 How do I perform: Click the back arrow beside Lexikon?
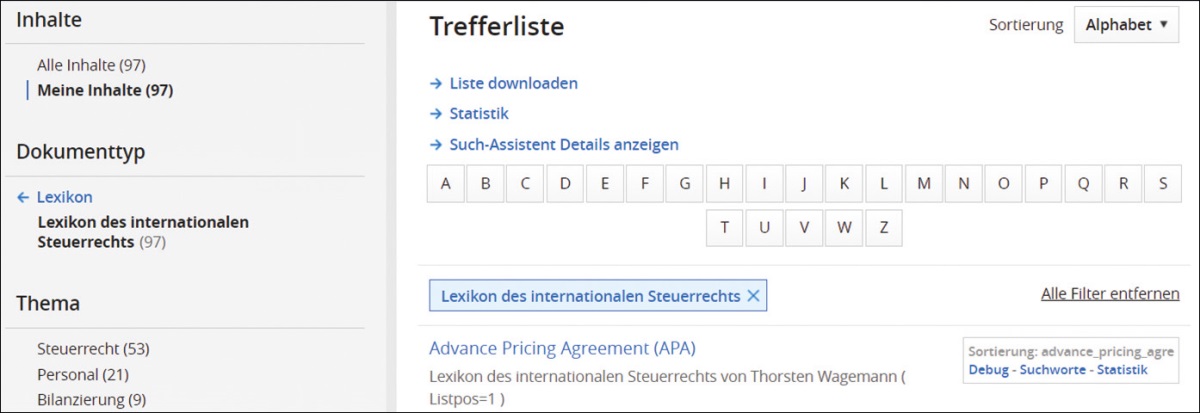click(23, 198)
